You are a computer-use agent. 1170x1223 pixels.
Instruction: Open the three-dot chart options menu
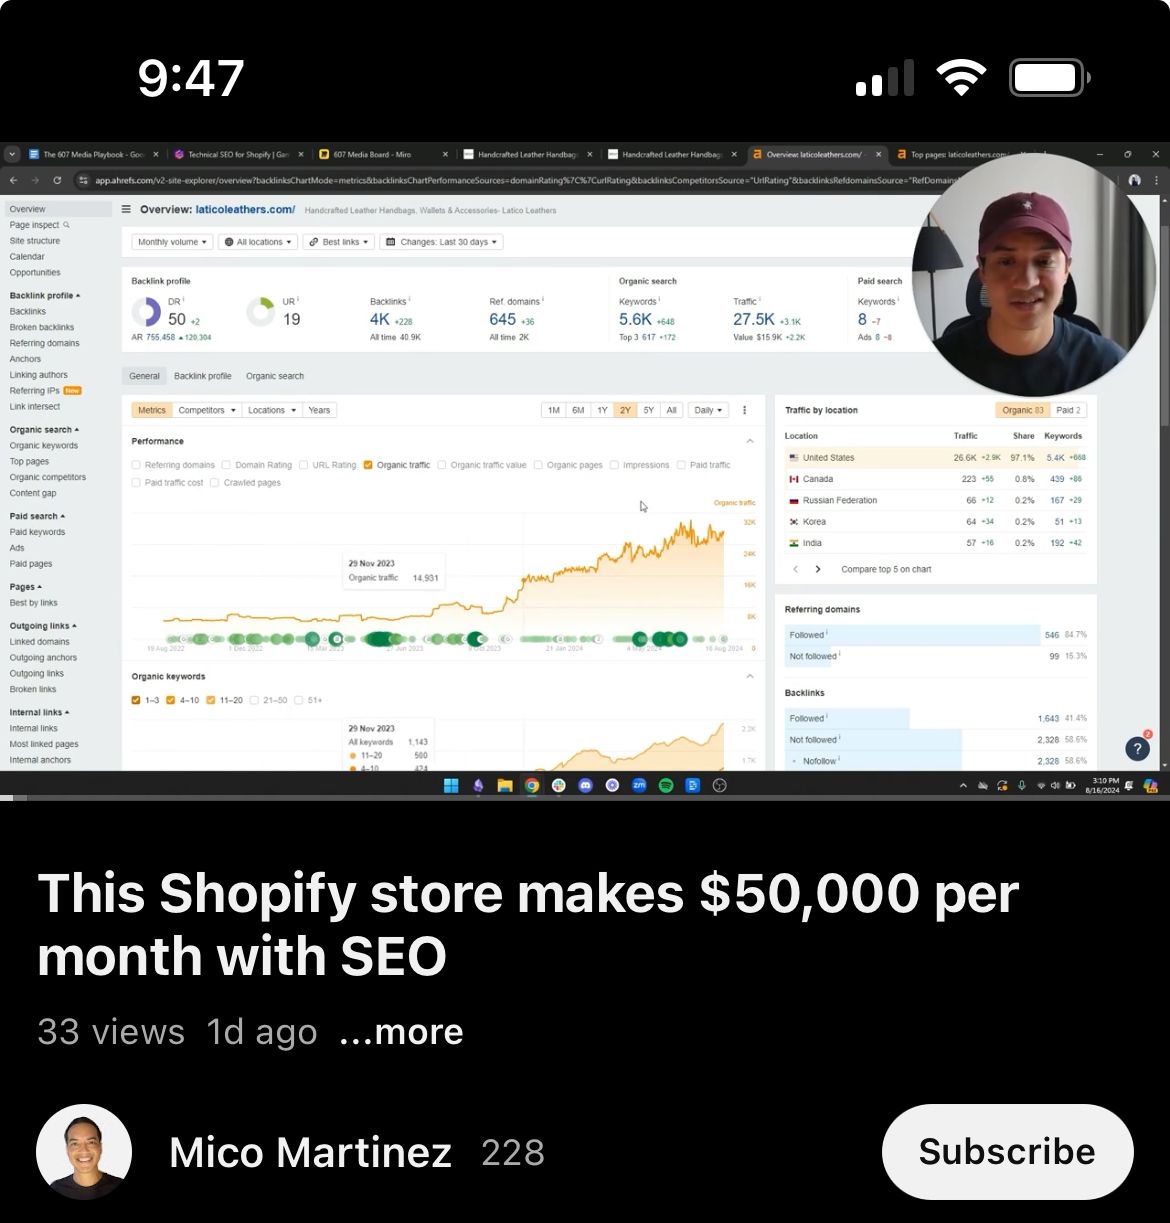tap(745, 410)
